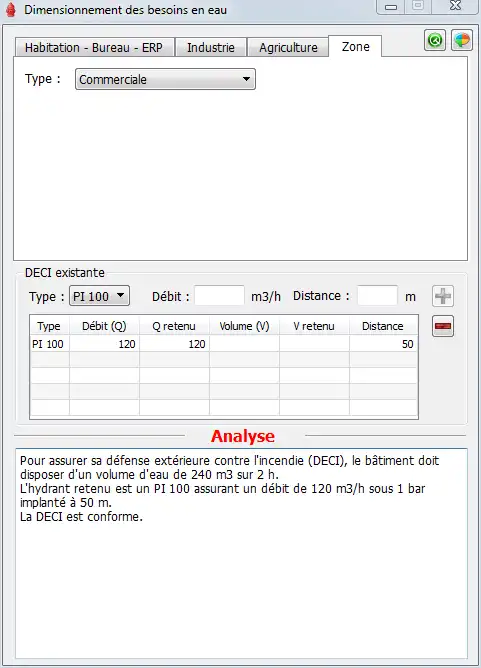
Task: Select the Zone tab
Action: coord(355,46)
